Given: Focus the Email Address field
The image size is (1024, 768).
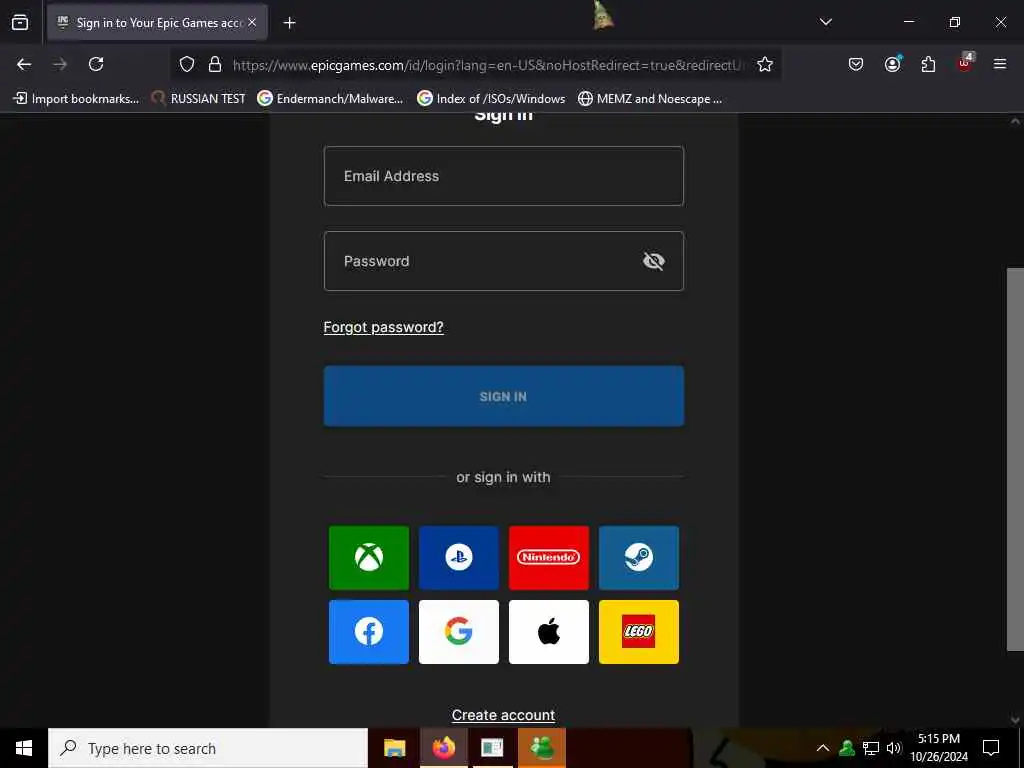Looking at the screenshot, I should (504, 176).
